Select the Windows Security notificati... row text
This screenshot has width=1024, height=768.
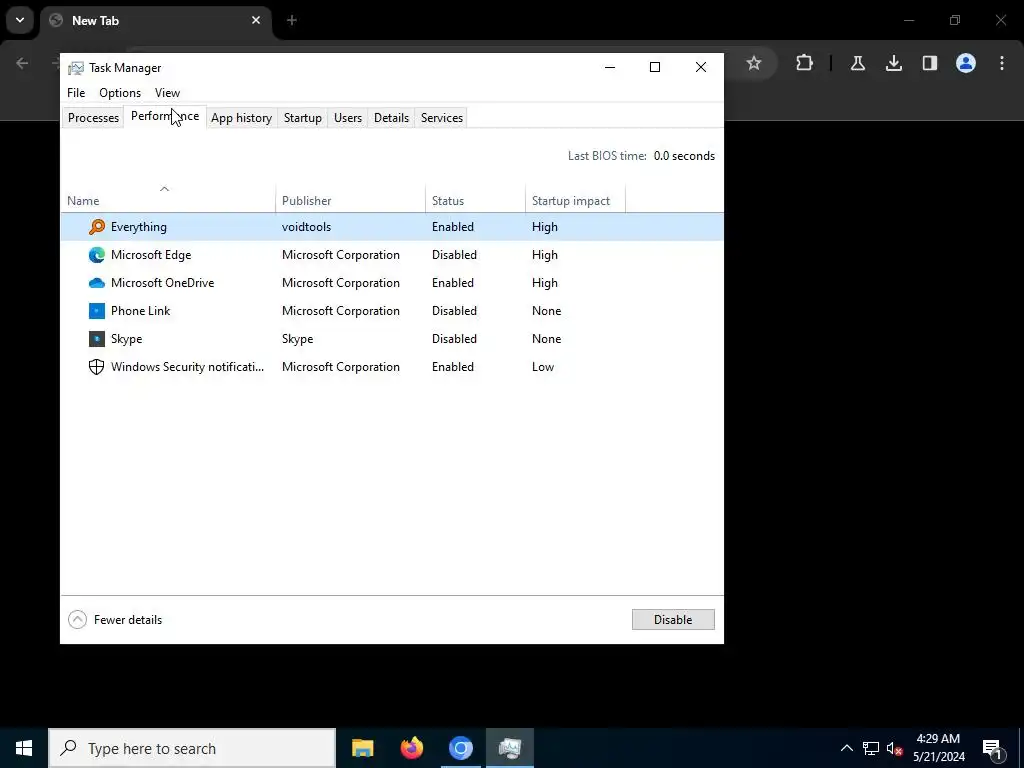187,367
